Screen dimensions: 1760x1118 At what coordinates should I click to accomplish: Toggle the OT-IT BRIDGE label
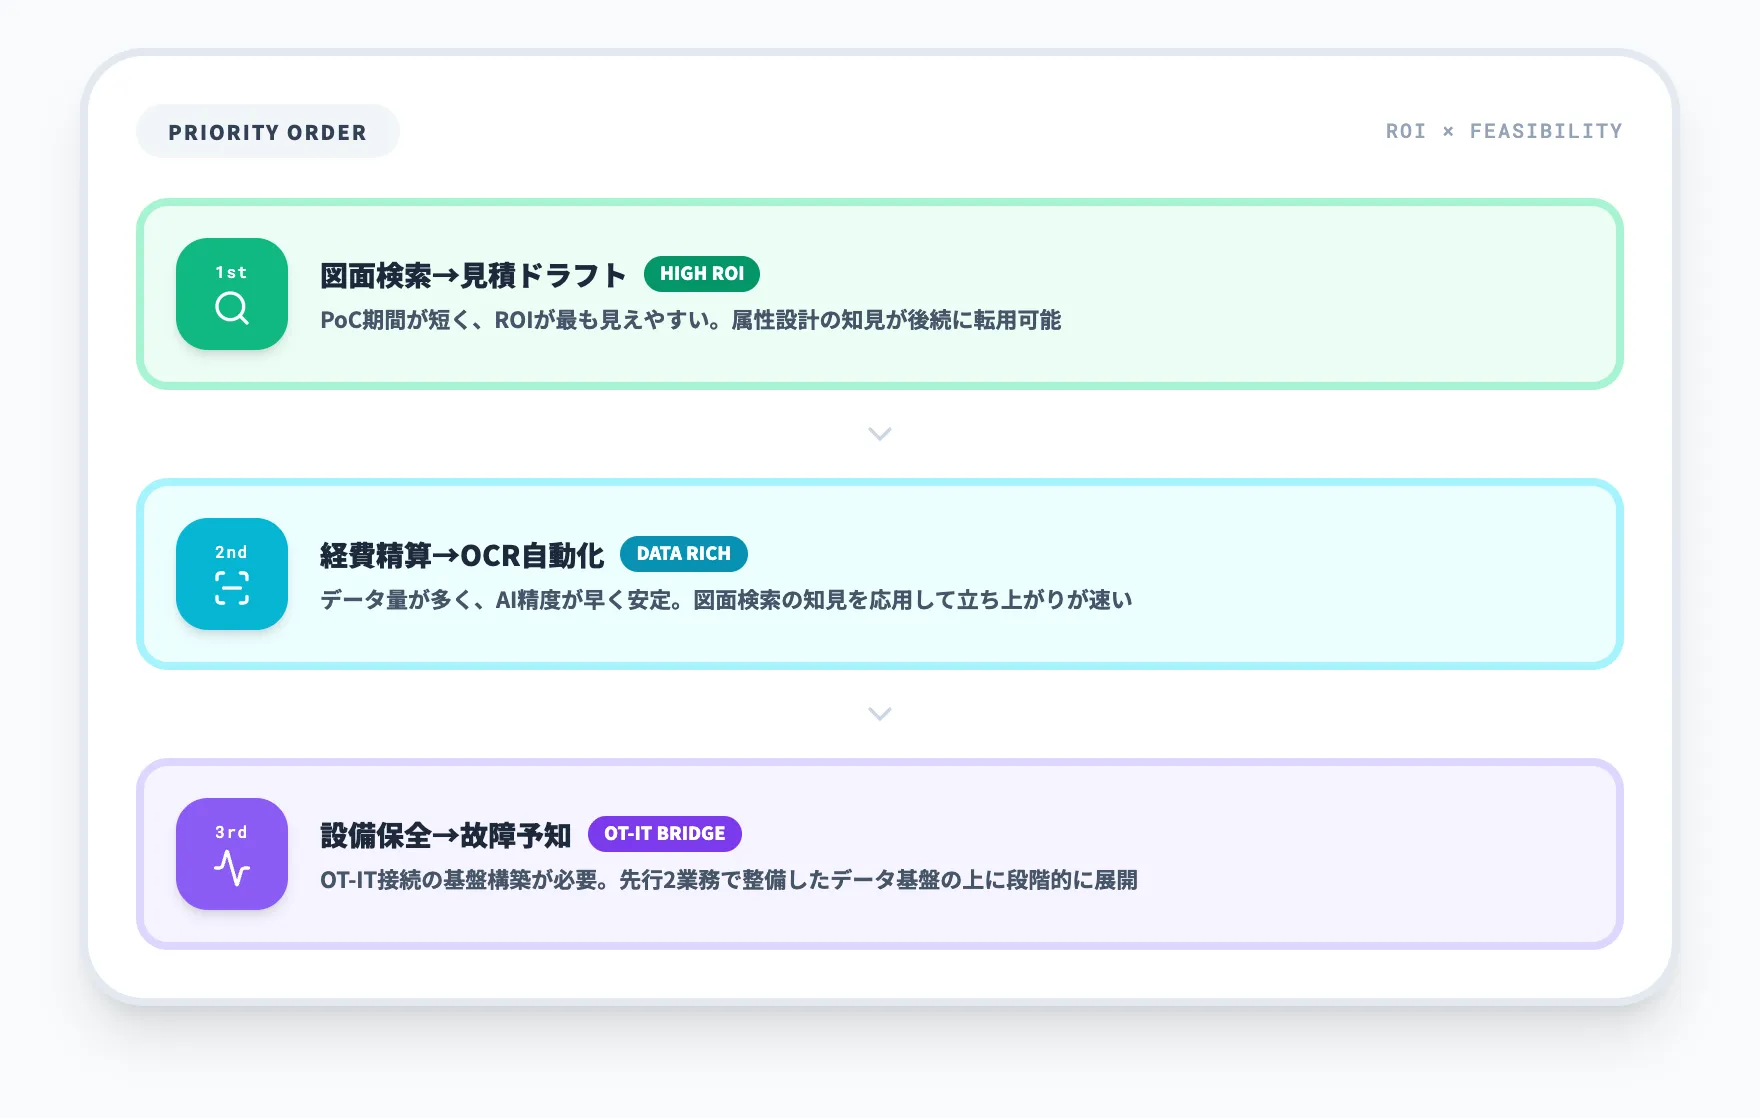pos(664,833)
